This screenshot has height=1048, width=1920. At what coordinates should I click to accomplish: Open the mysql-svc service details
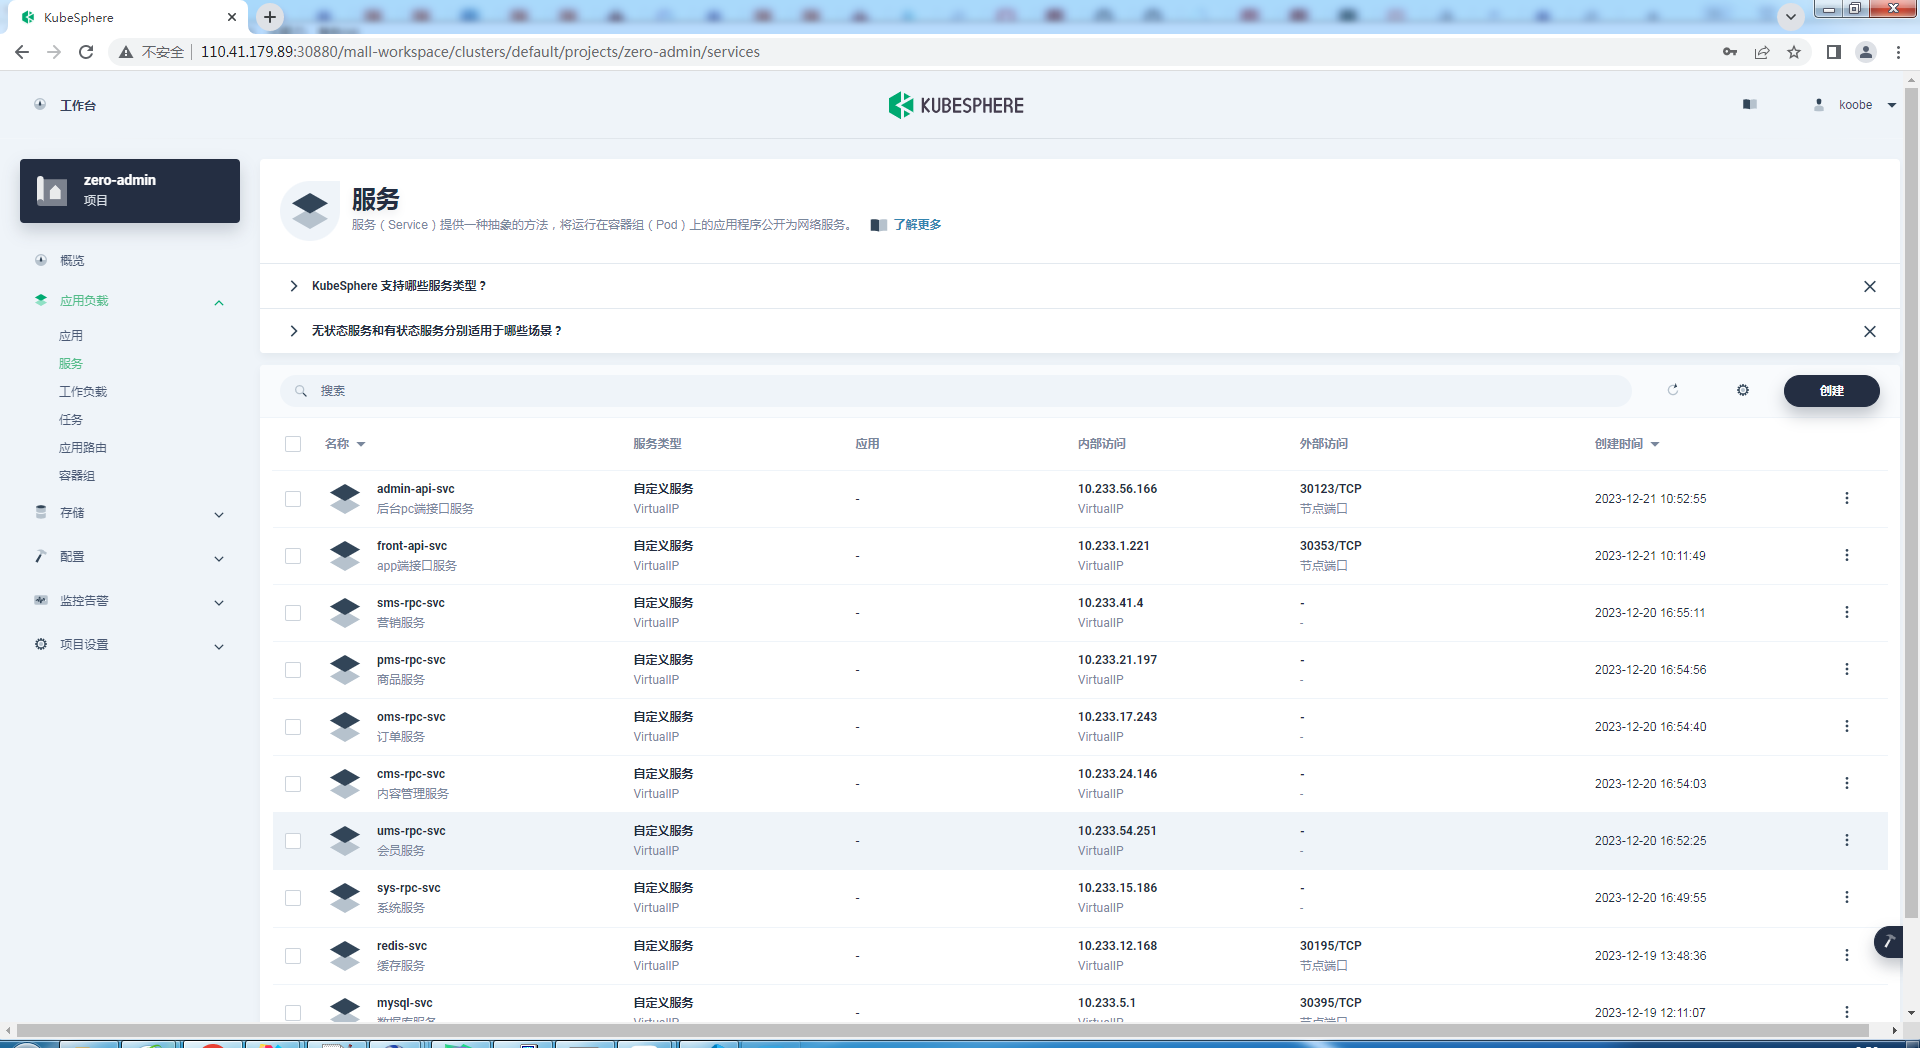[x=404, y=1003]
